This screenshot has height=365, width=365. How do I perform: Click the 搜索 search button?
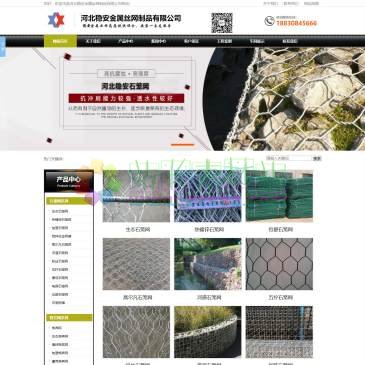coord(317,158)
